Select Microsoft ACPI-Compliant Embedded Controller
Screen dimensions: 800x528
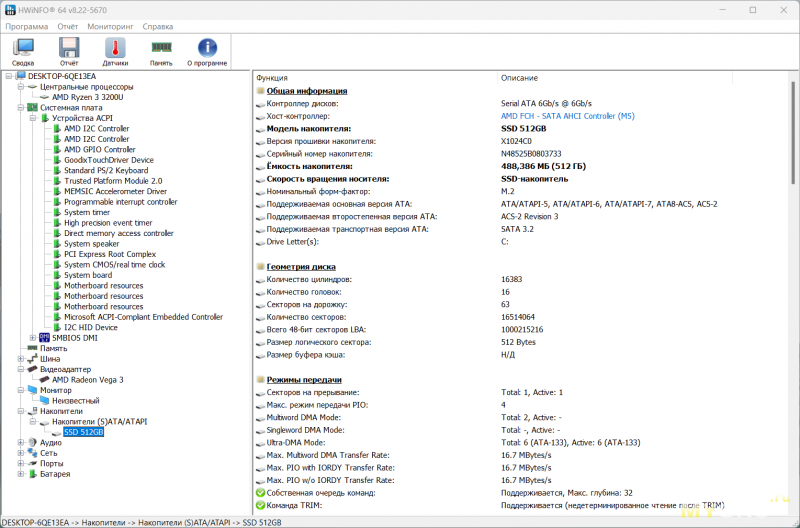143,317
